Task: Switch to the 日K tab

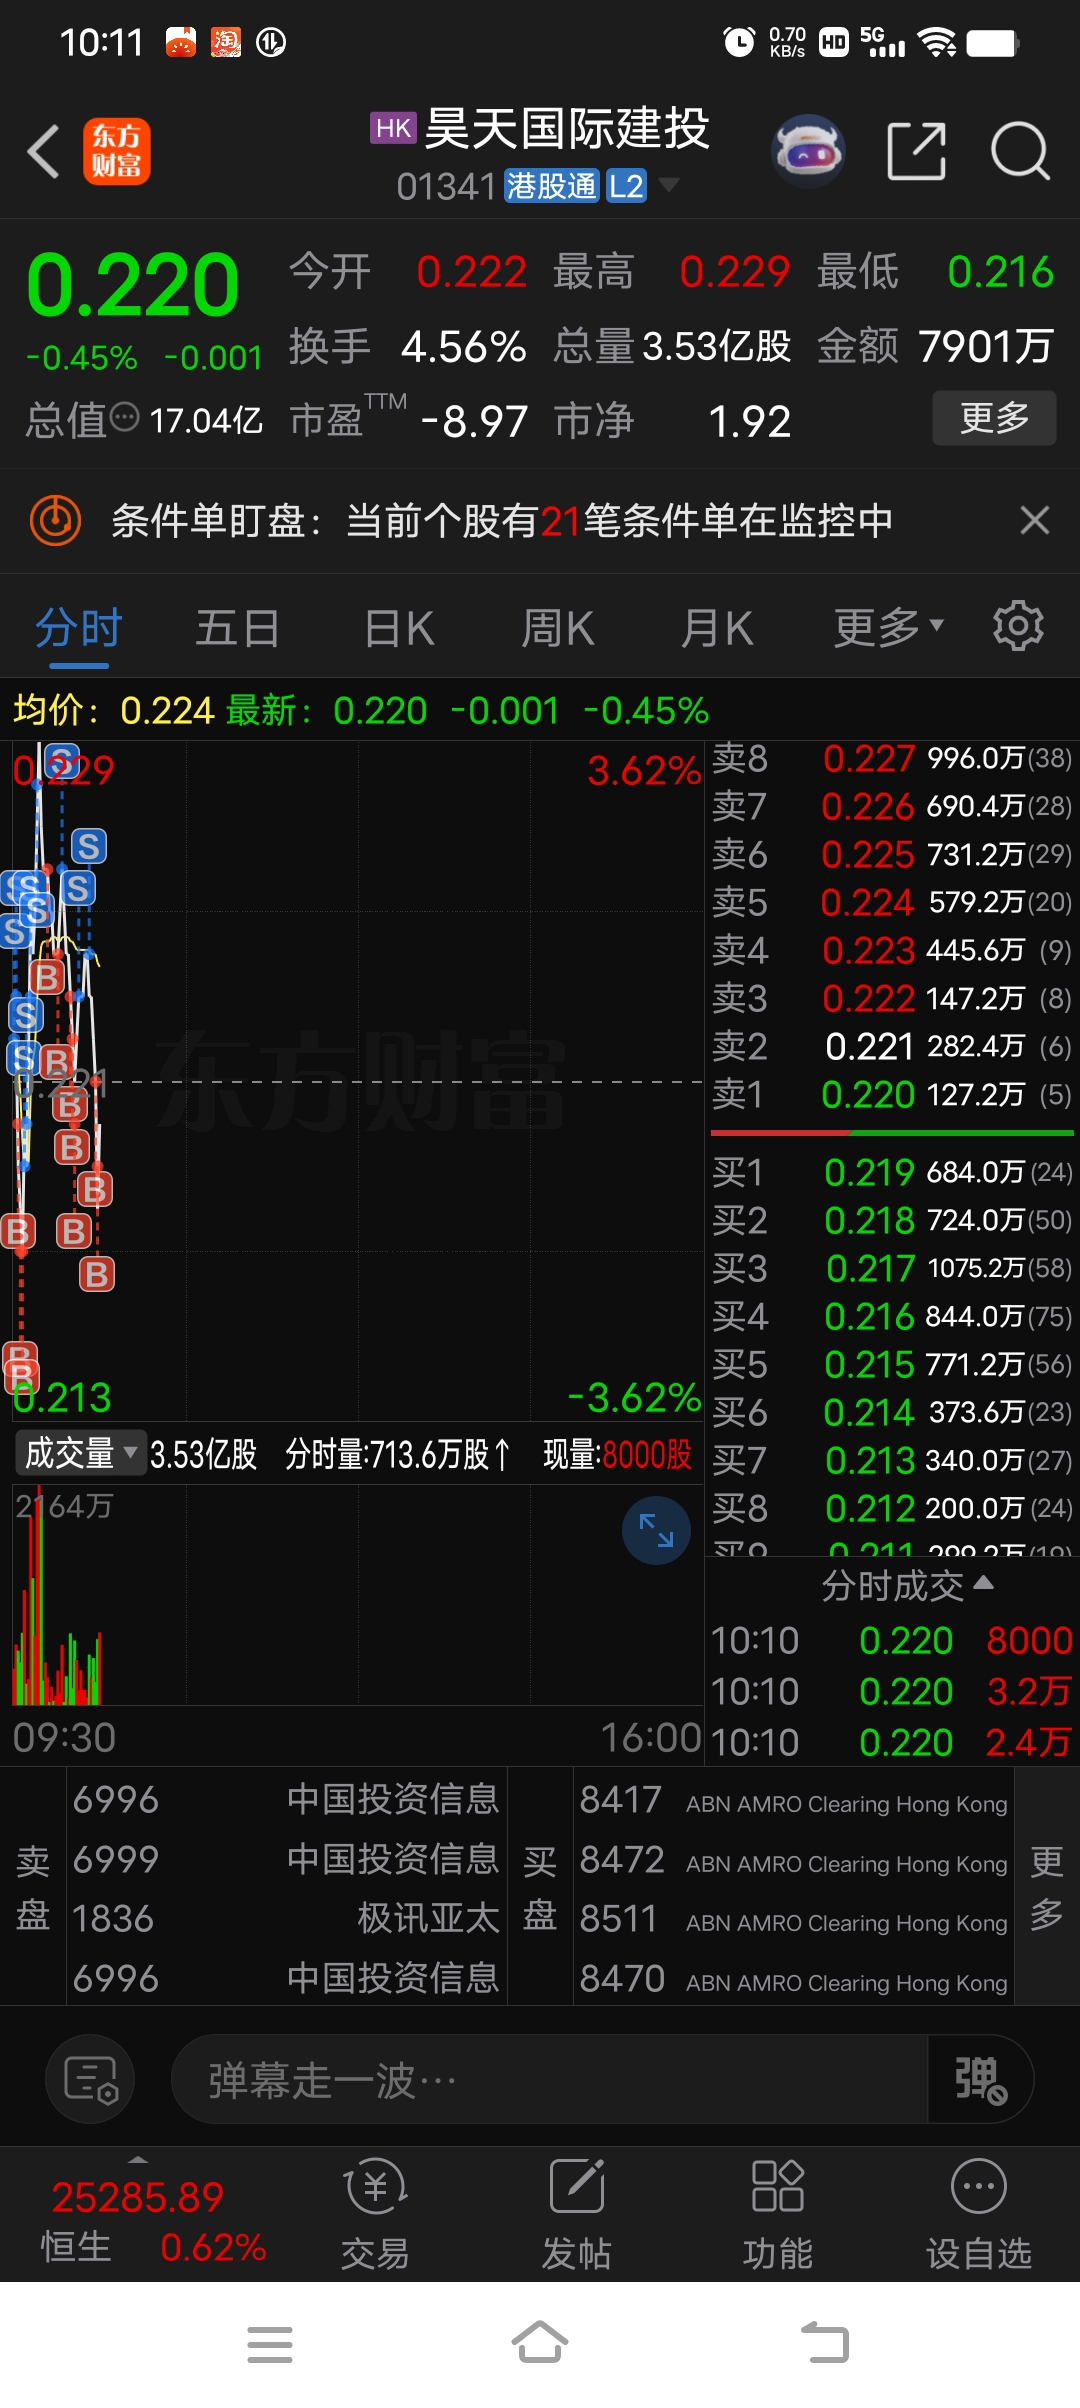Action: click(399, 630)
